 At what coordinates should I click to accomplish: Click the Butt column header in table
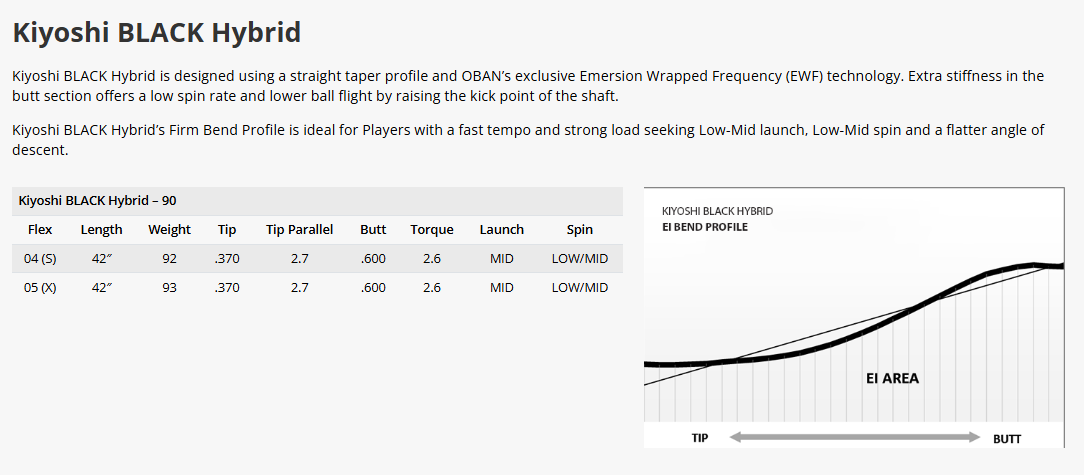pos(373,229)
